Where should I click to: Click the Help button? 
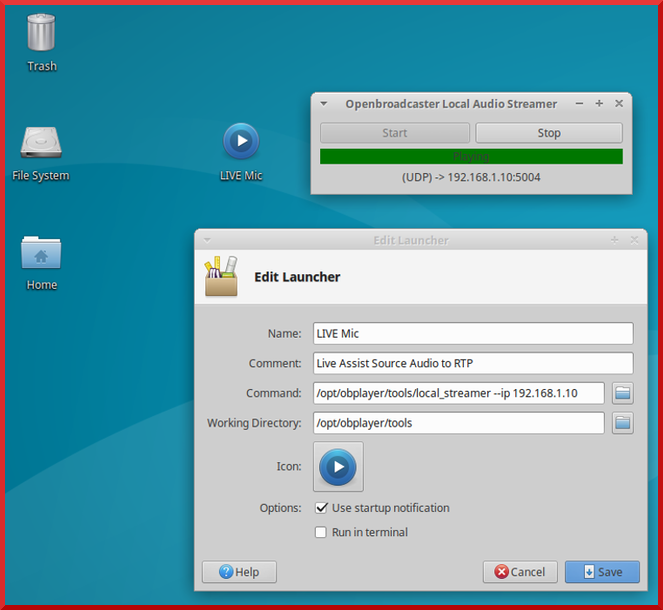[x=239, y=572]
